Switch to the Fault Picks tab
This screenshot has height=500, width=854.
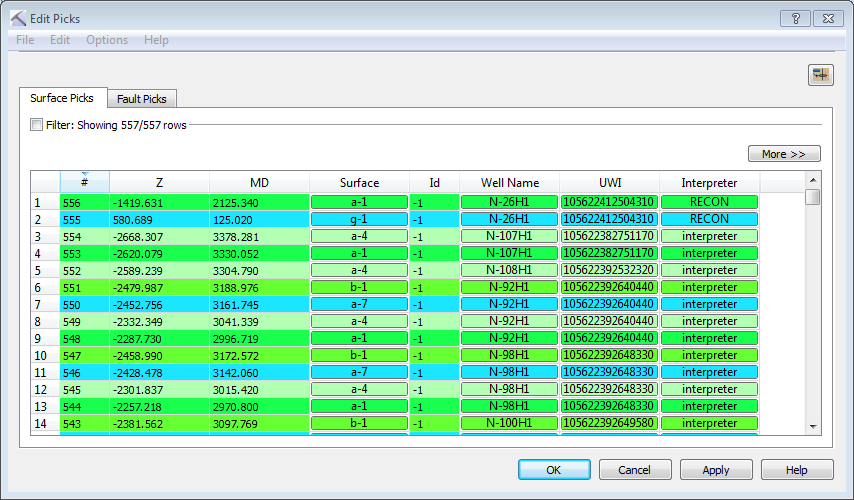point(142,99)
